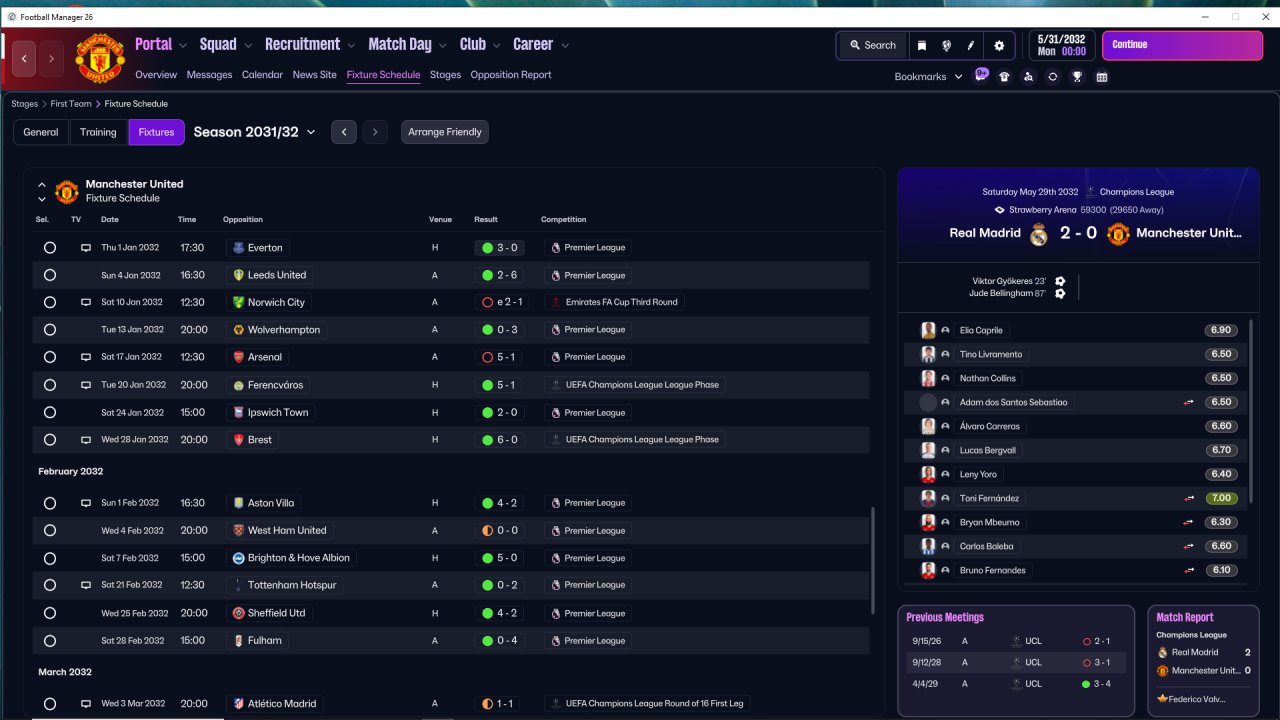1280x720 pixels.
Task: Select the Ferencváros fixture radio button
Action: [x=50, y=385]
